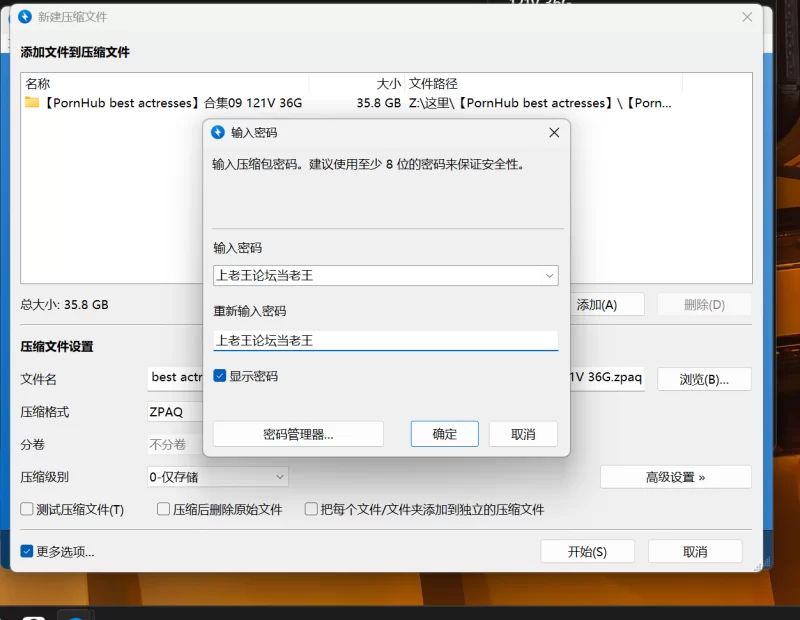Screen dimensions: 800x620
Task: Open the 压缩格式 ZPAQ dropdown
Action: coord(175,412)
